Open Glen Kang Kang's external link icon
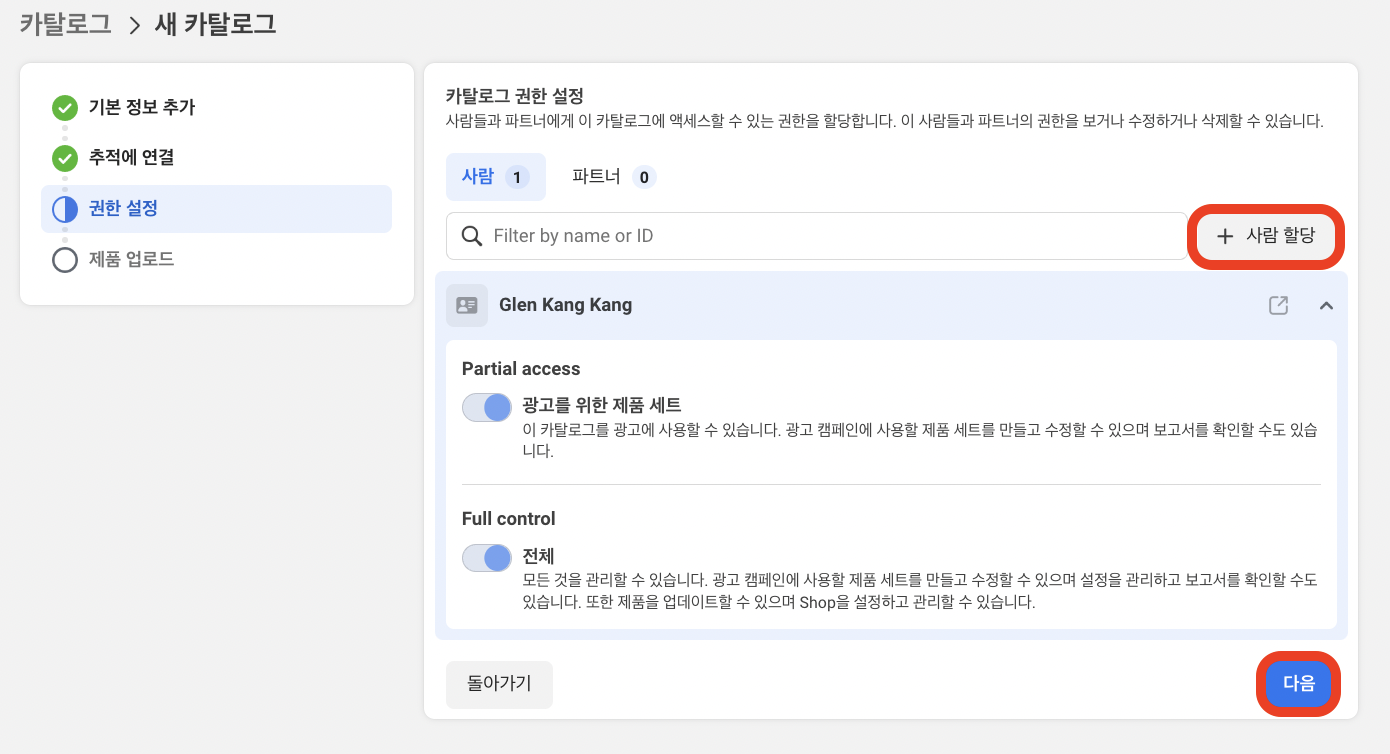 1278,305
